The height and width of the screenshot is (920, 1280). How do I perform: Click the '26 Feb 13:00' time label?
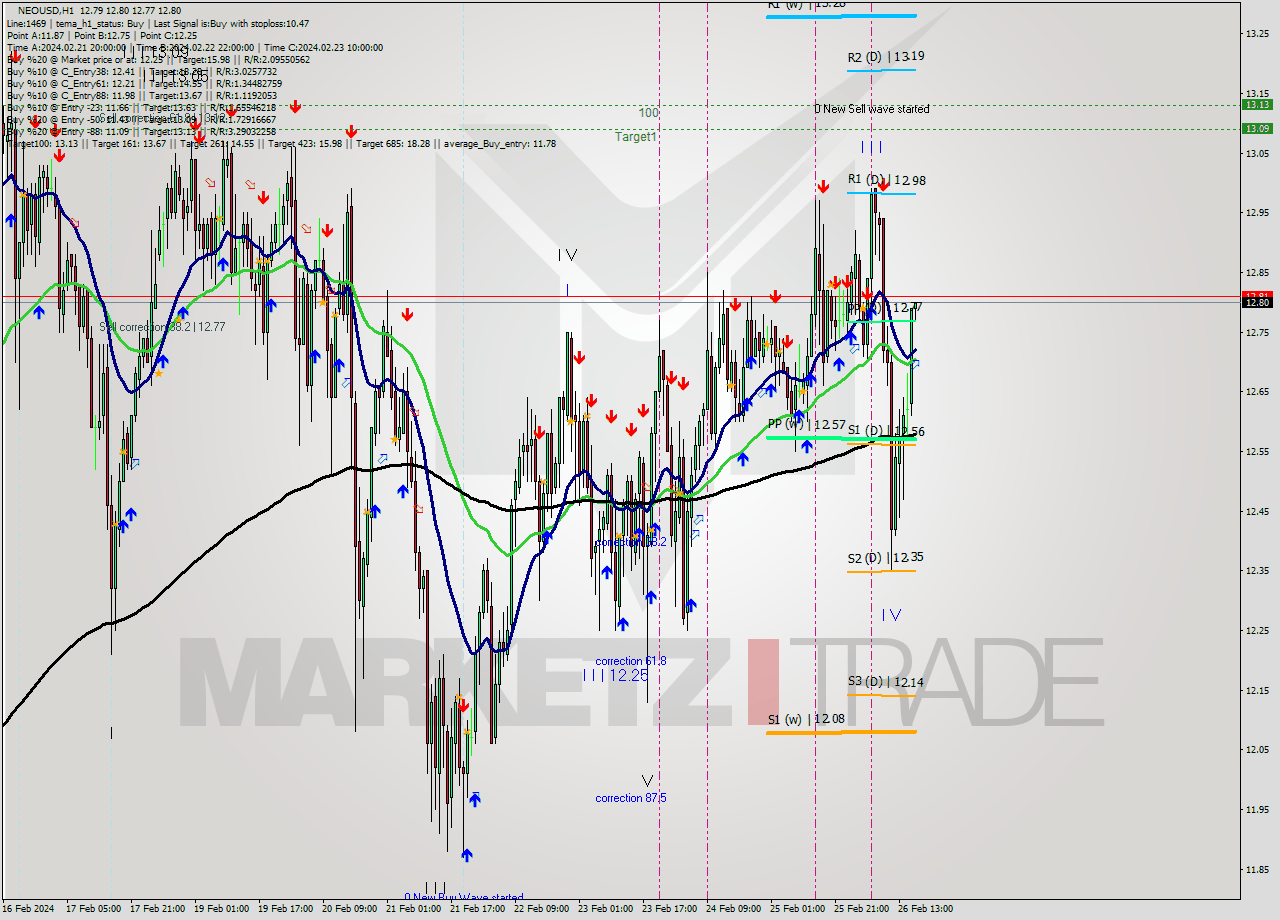pos(925,909)
